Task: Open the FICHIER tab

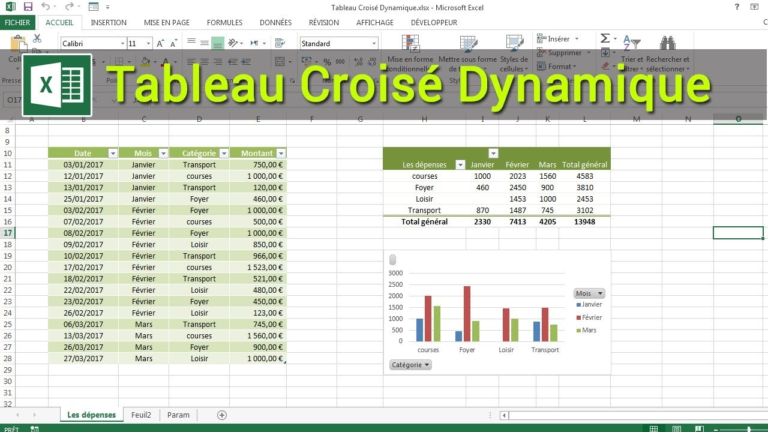Action: click(x=17, y=23)
